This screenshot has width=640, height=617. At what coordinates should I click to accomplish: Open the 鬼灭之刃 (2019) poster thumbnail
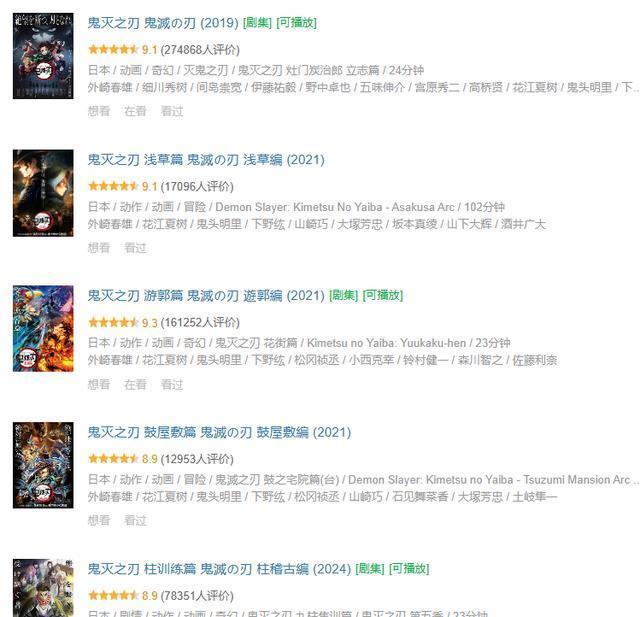point(43,56)
